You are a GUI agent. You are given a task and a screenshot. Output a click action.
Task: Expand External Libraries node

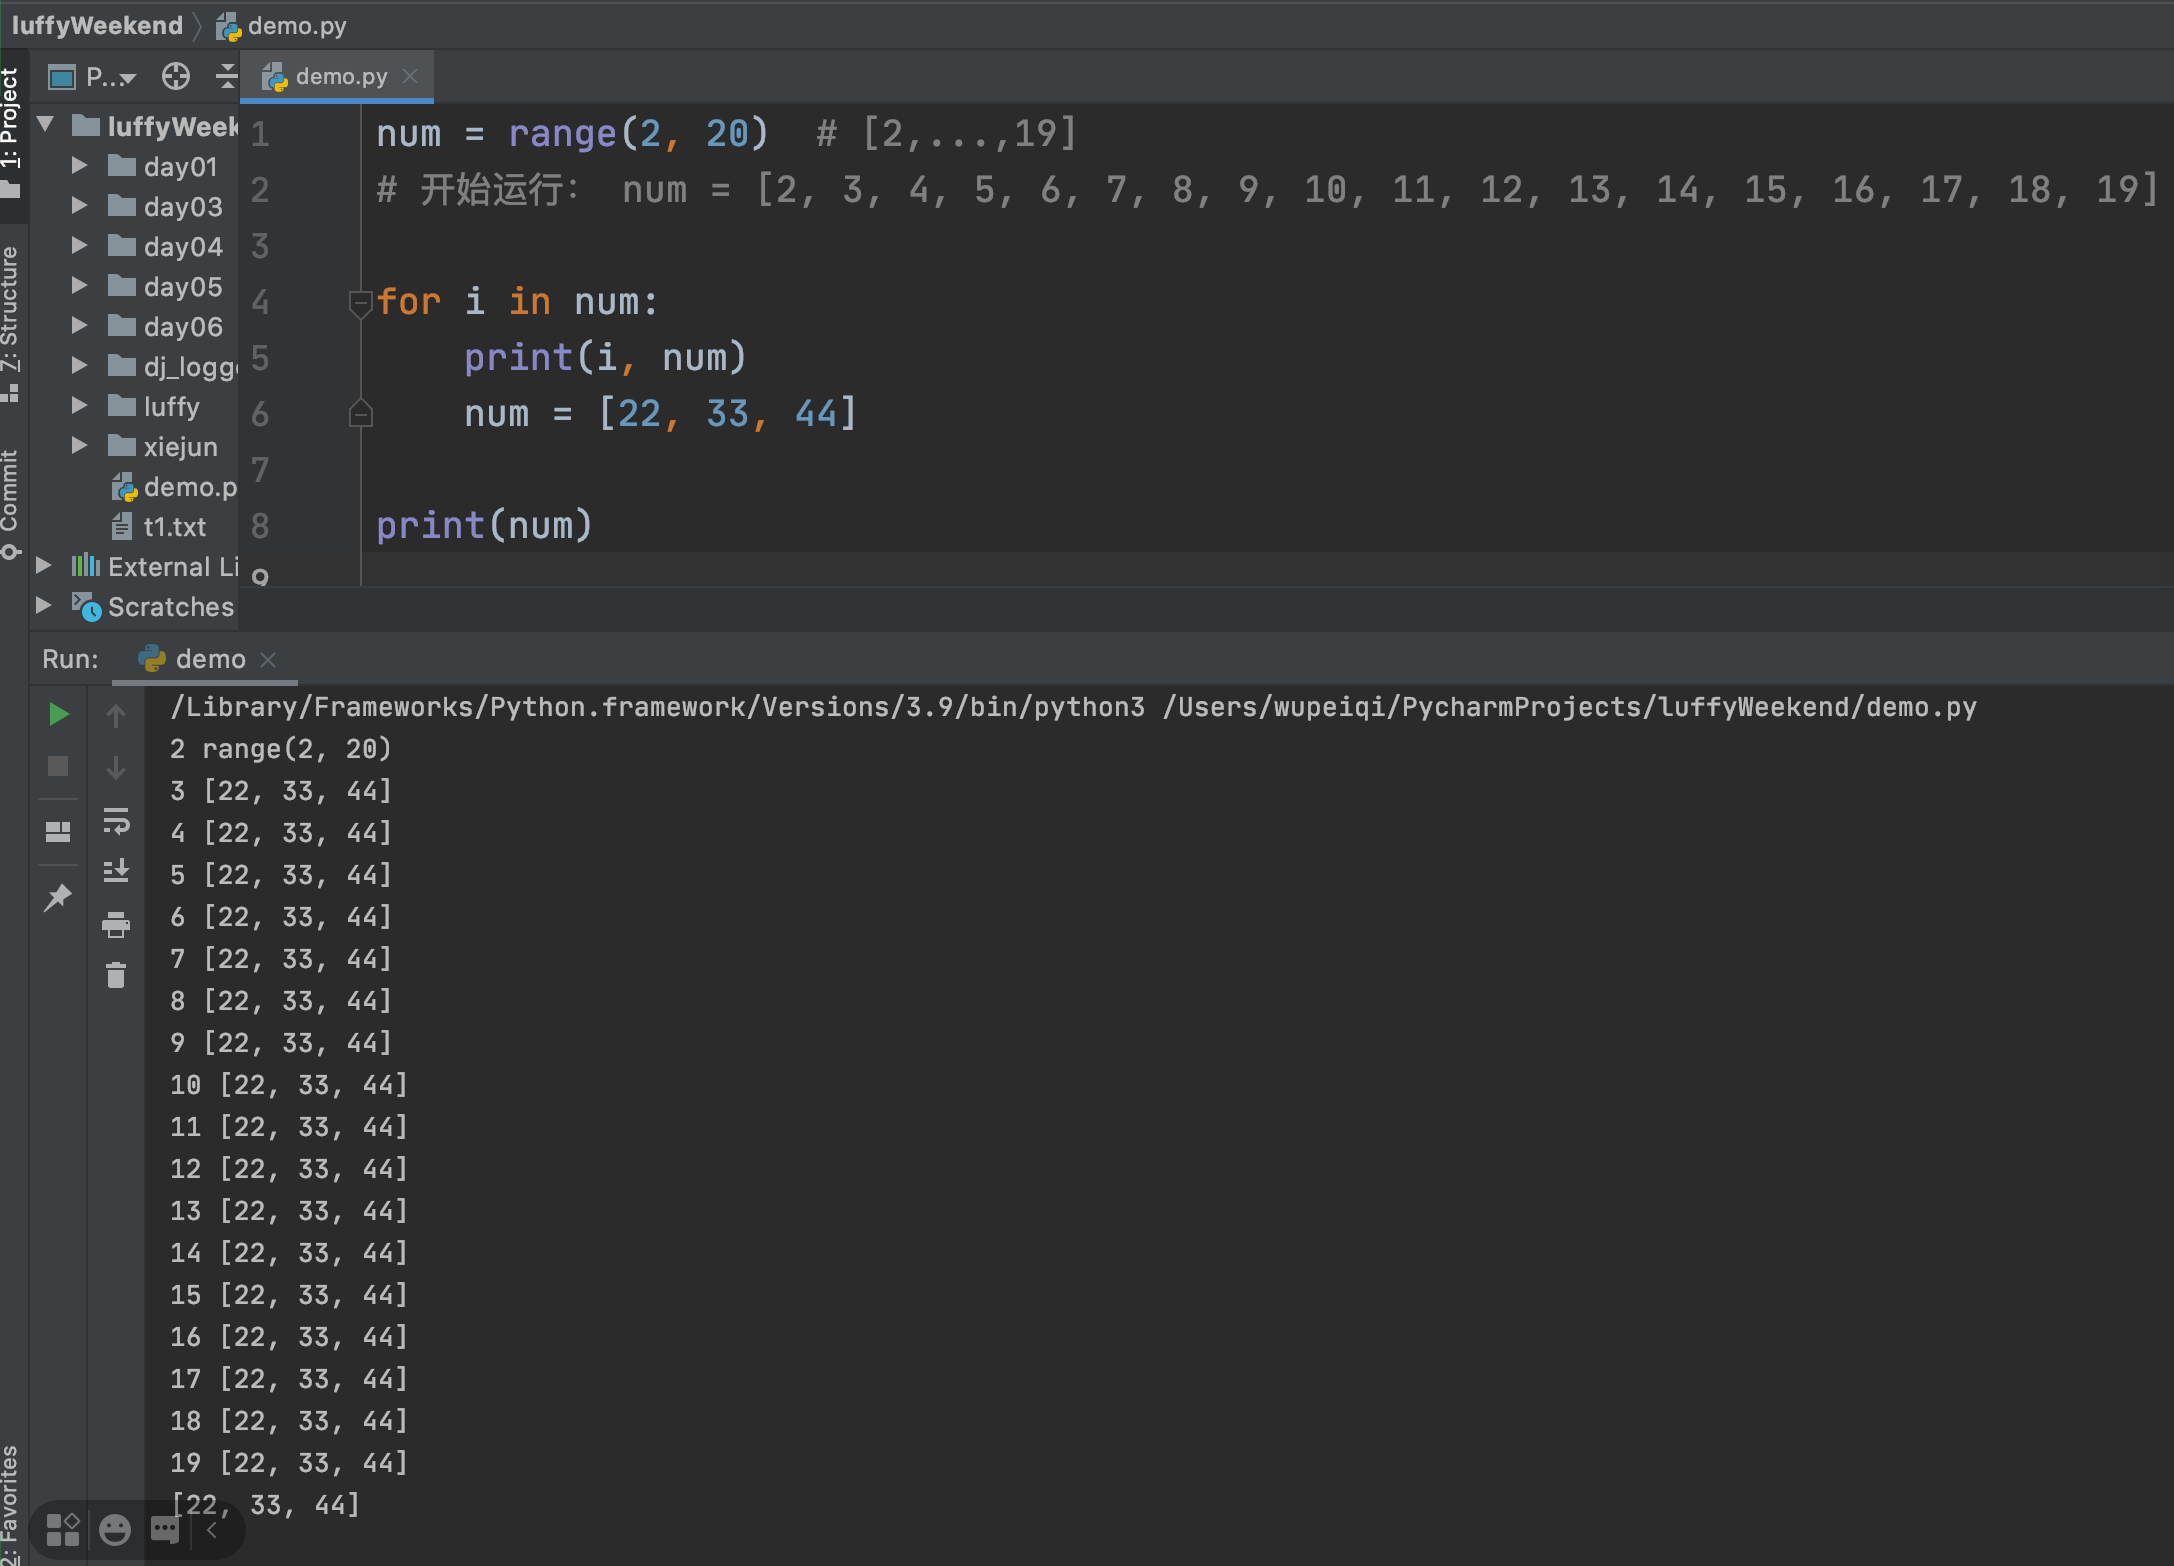[44, 565]
